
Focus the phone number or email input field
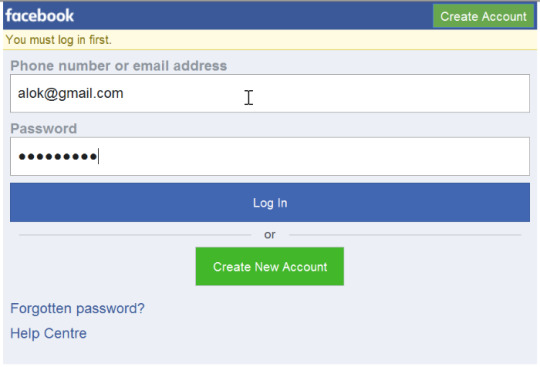pyautogui.click(x=270, y=93)
